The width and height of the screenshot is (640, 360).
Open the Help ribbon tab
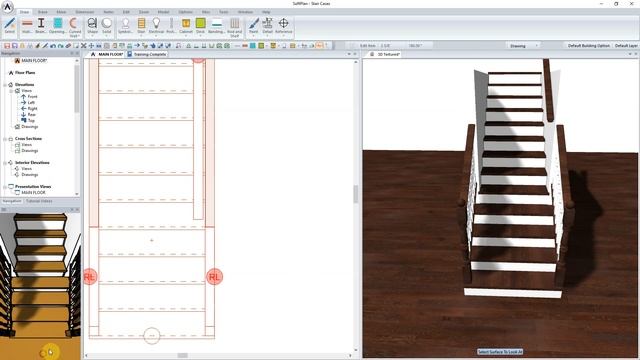(x=266, y=12)
